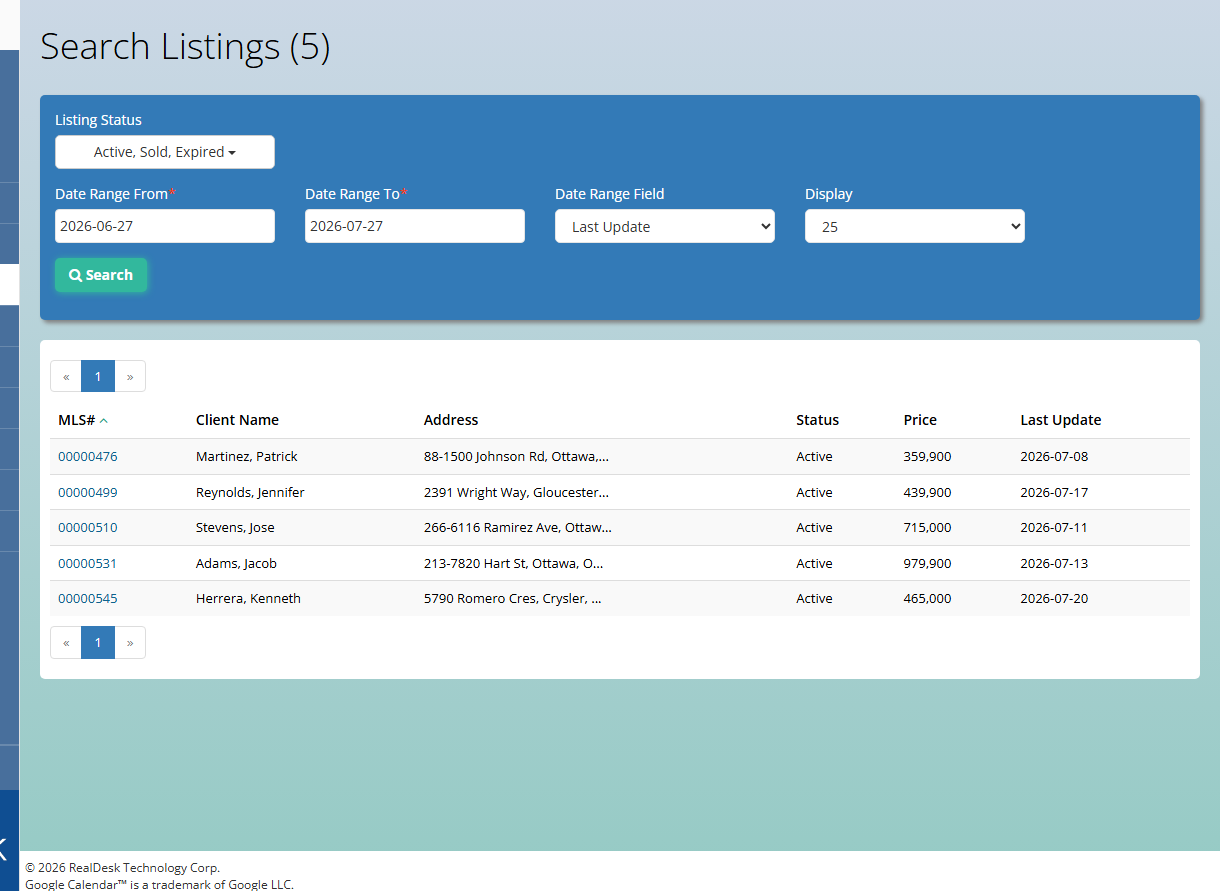Screen dimensions: 1220x891
Task: Open listing 00000510
Action: pos(87,527)
